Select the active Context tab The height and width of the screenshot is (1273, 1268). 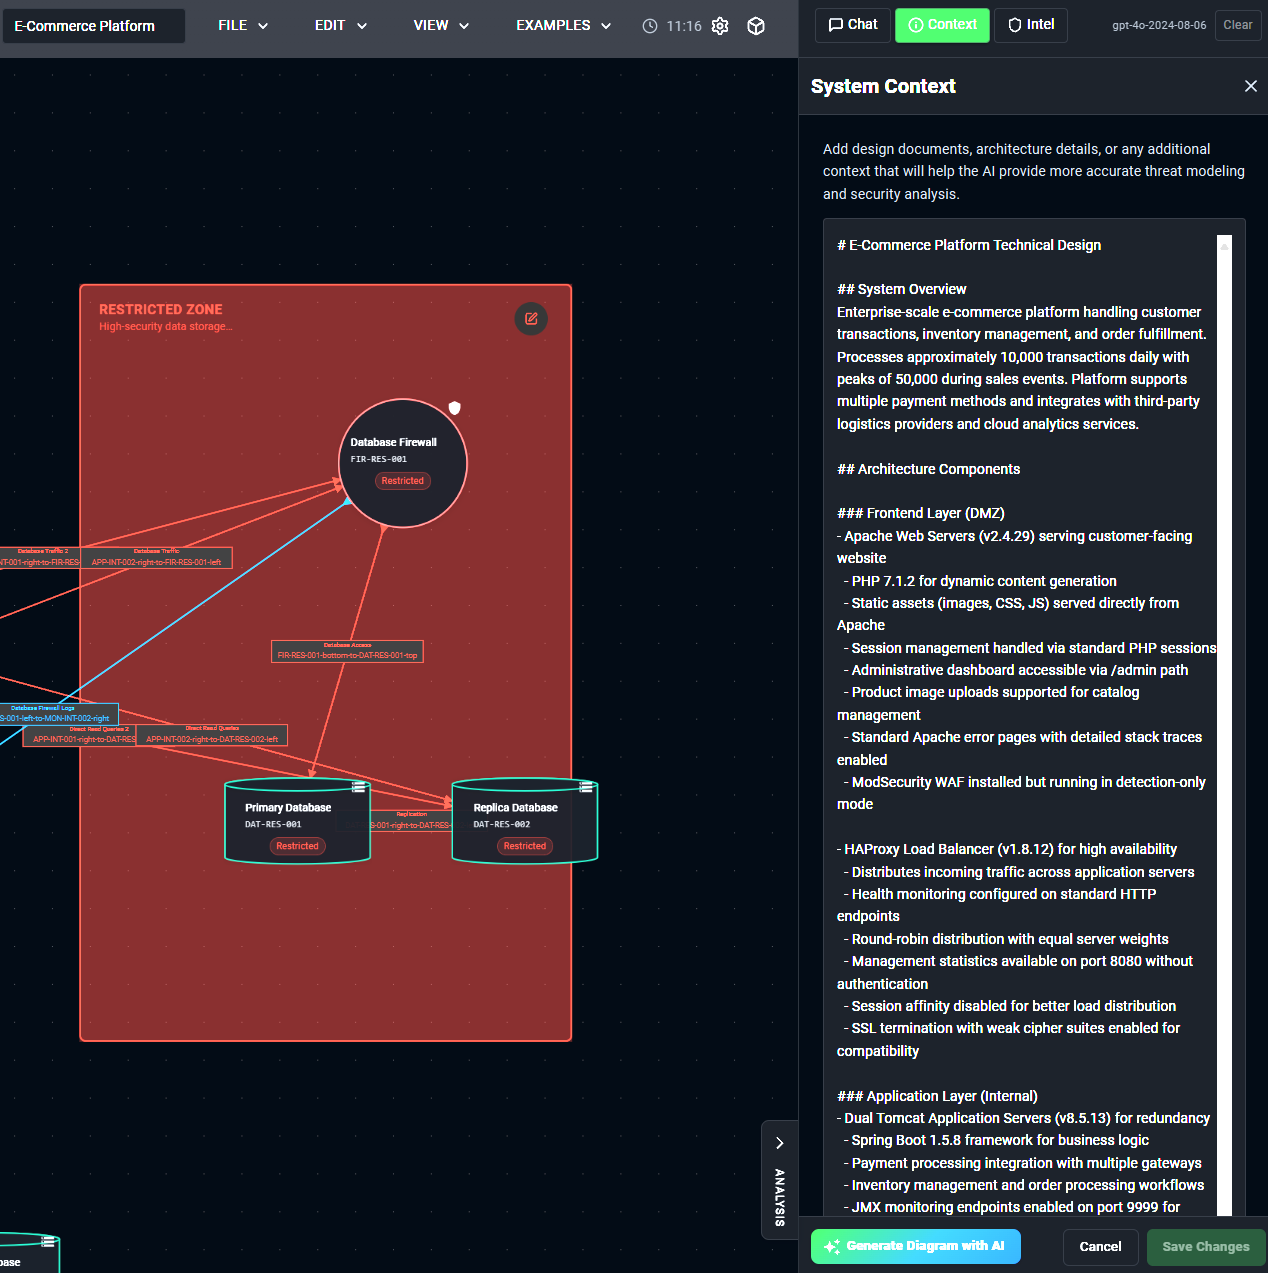coord(942,25)
